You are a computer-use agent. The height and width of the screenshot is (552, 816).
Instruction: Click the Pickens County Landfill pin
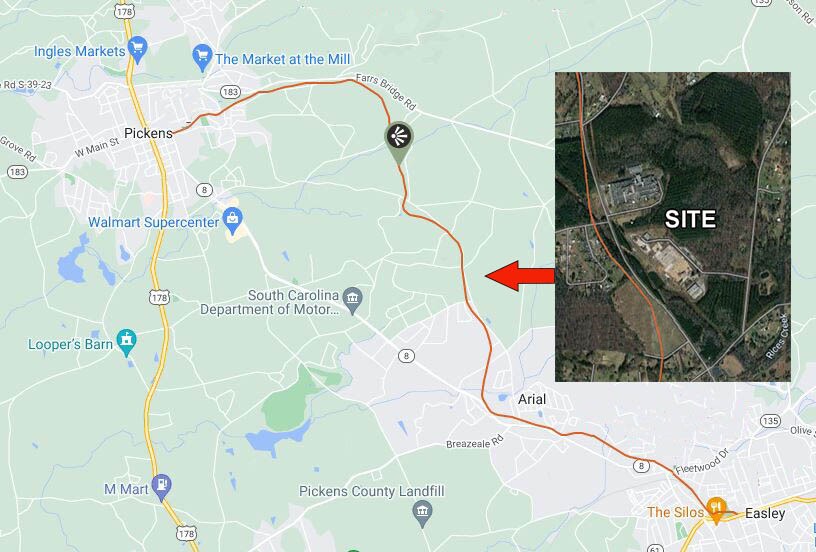pos(422,513)
